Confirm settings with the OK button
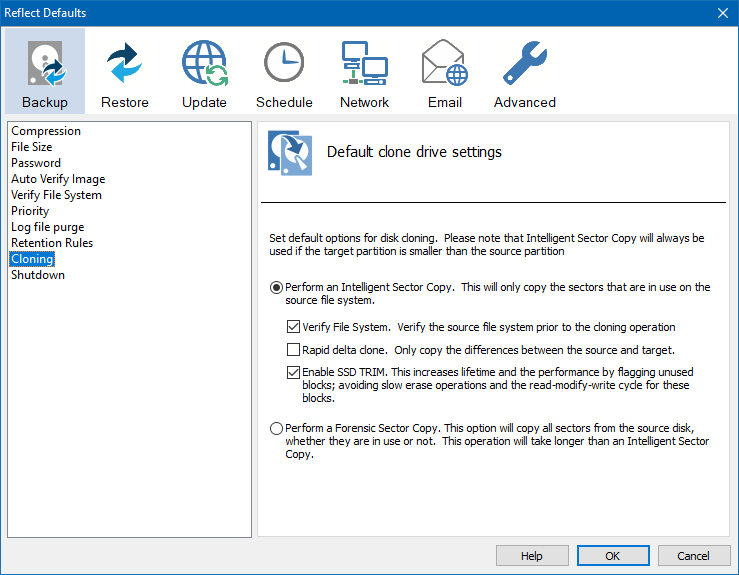 point(613,556)
